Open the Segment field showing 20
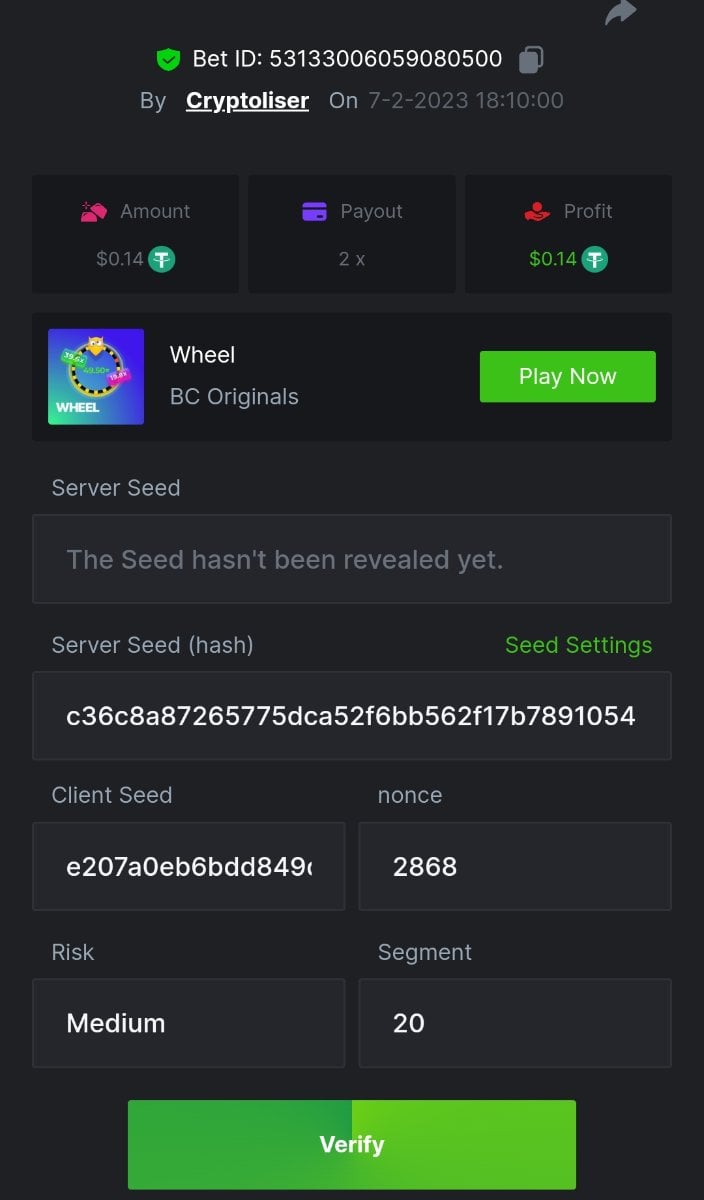 point(514,1023)
